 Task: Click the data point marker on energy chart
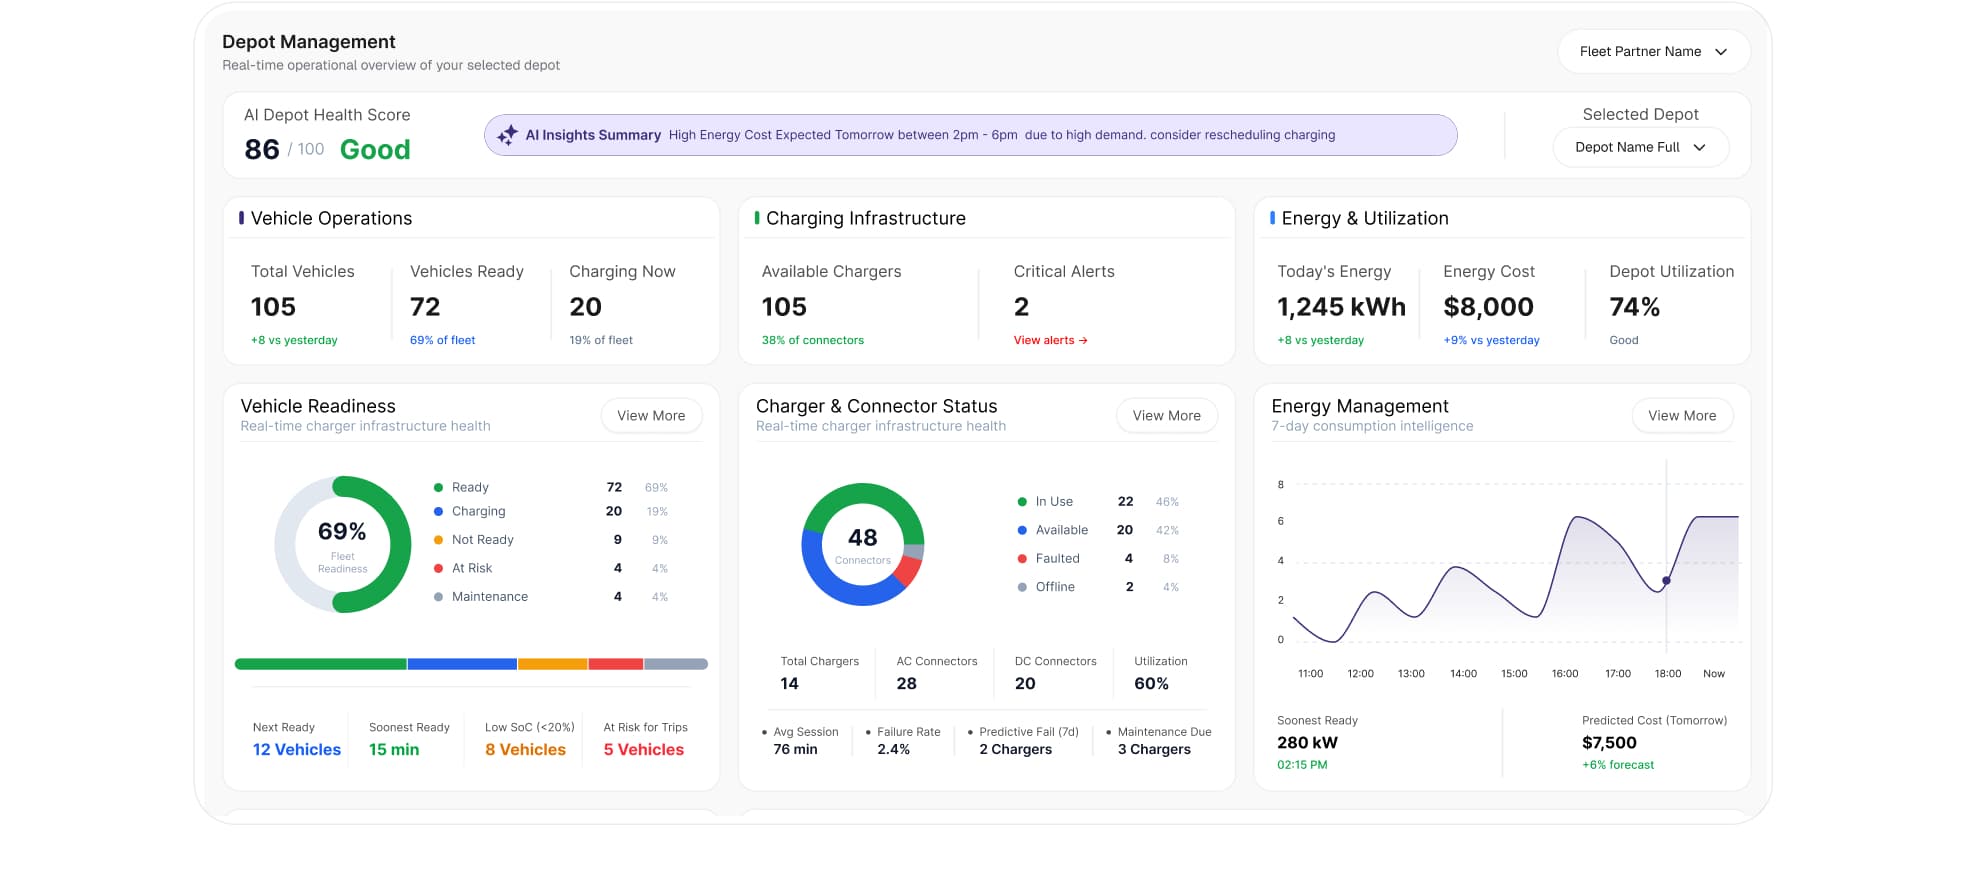[1666, 581]
